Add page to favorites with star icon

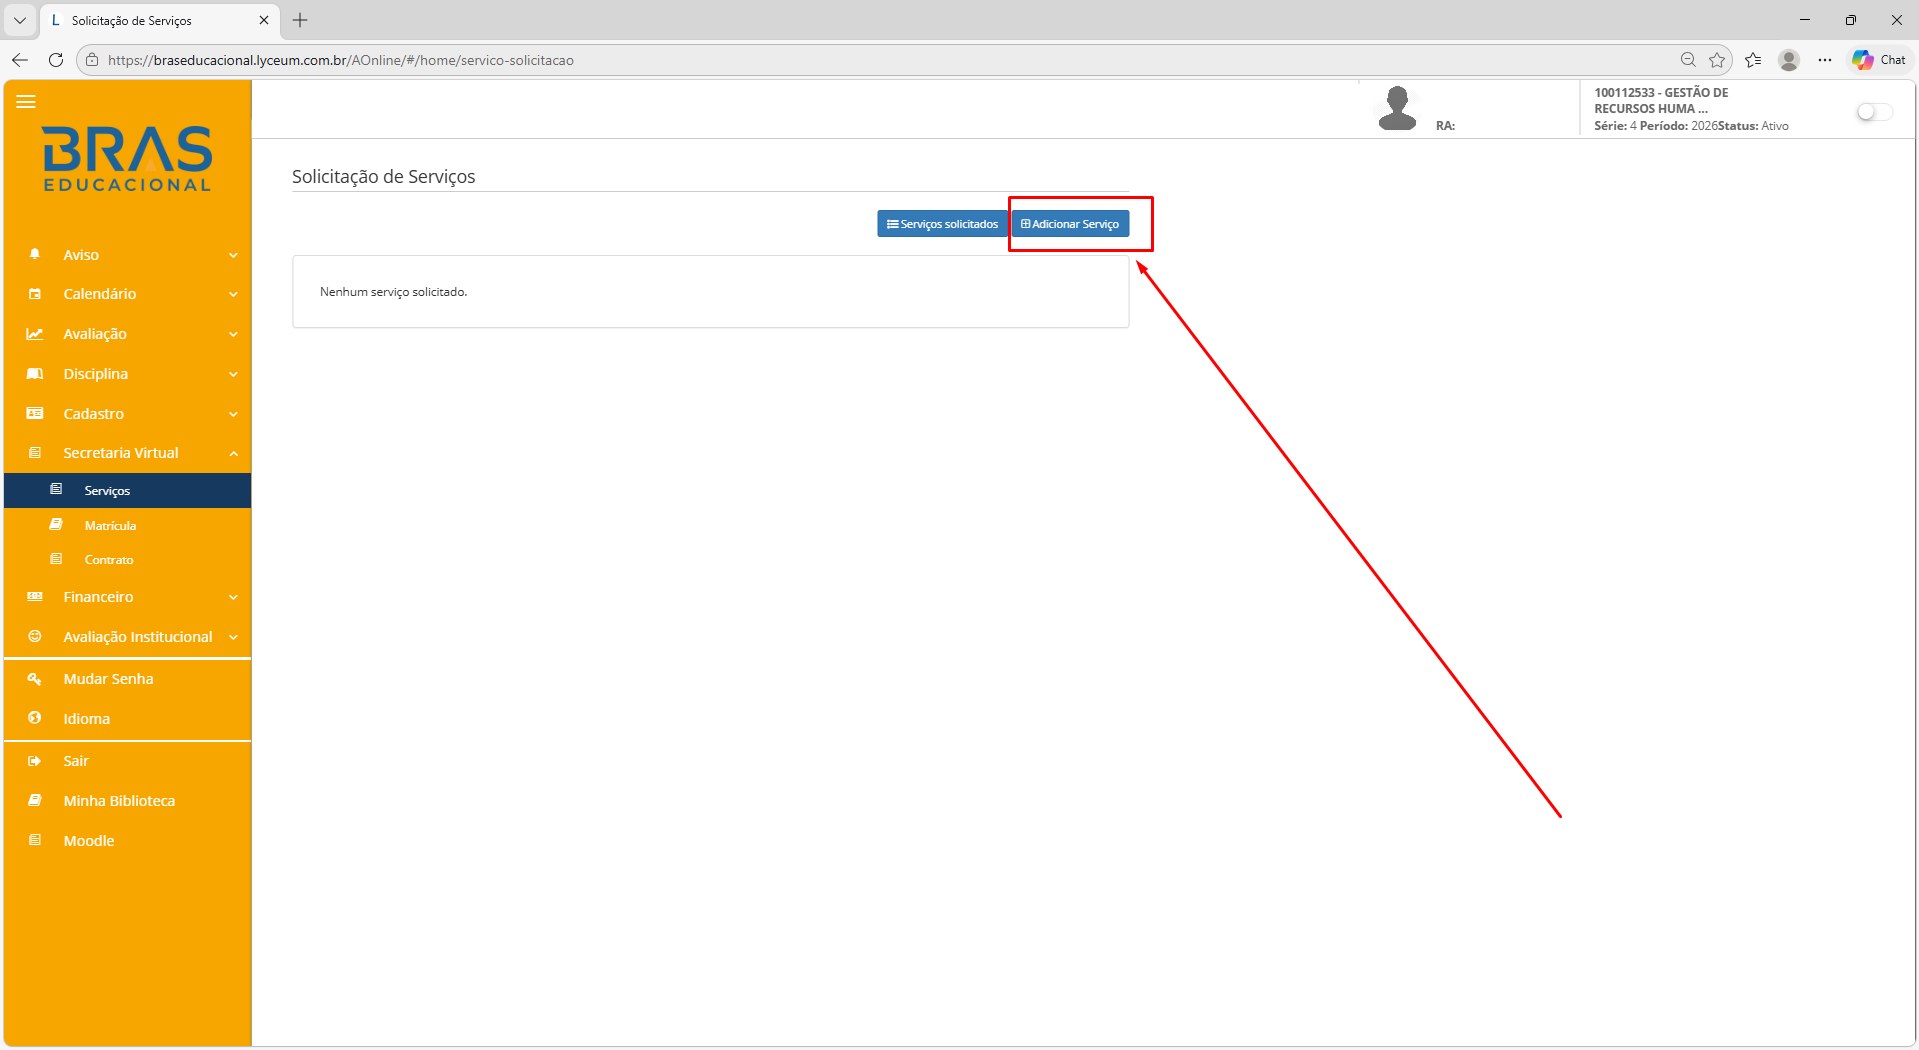[x=1717, y=60]
